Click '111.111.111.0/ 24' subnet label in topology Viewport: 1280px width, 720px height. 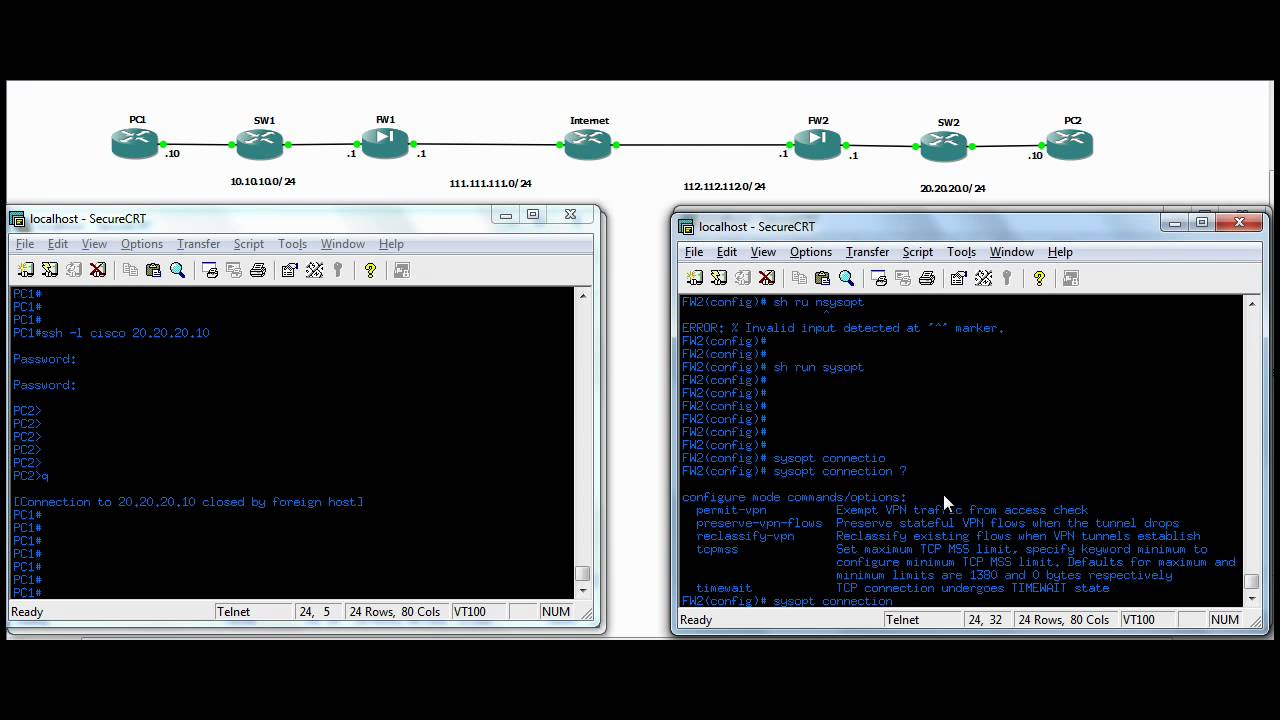pos(490,184)
